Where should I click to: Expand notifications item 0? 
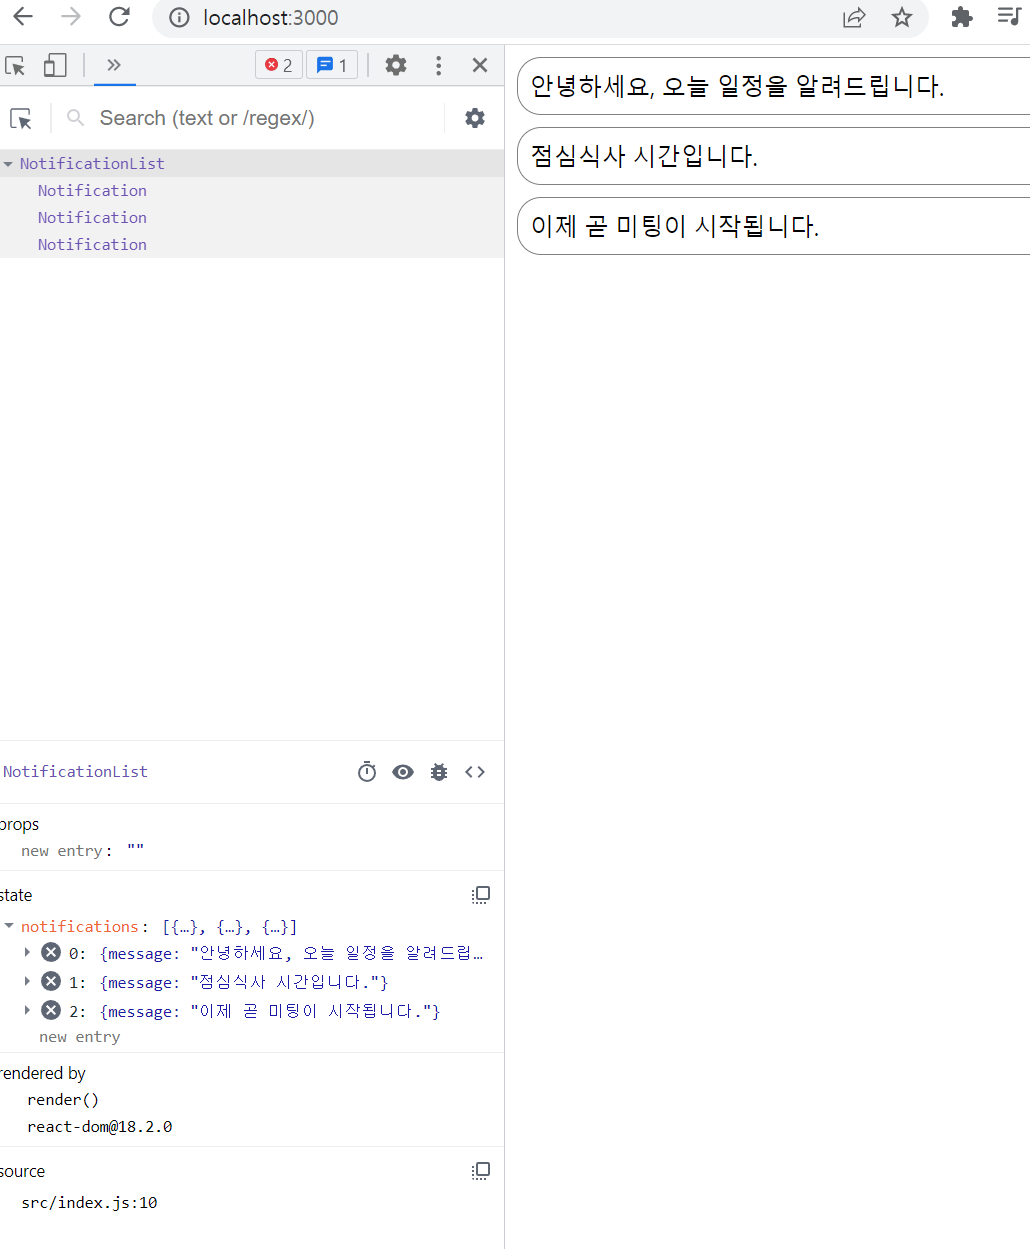(27, 952)
